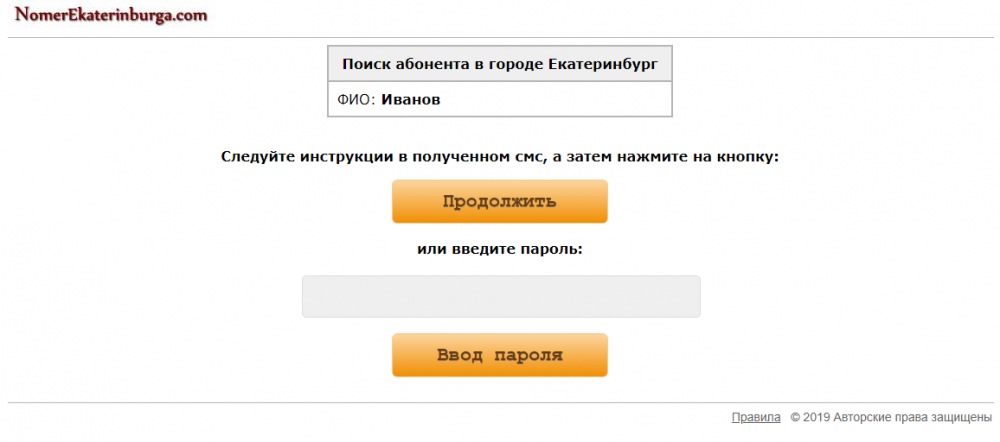1000x442 pixels.
Task: Click the horizontal divider above the footer
Action: coord(500,403)
